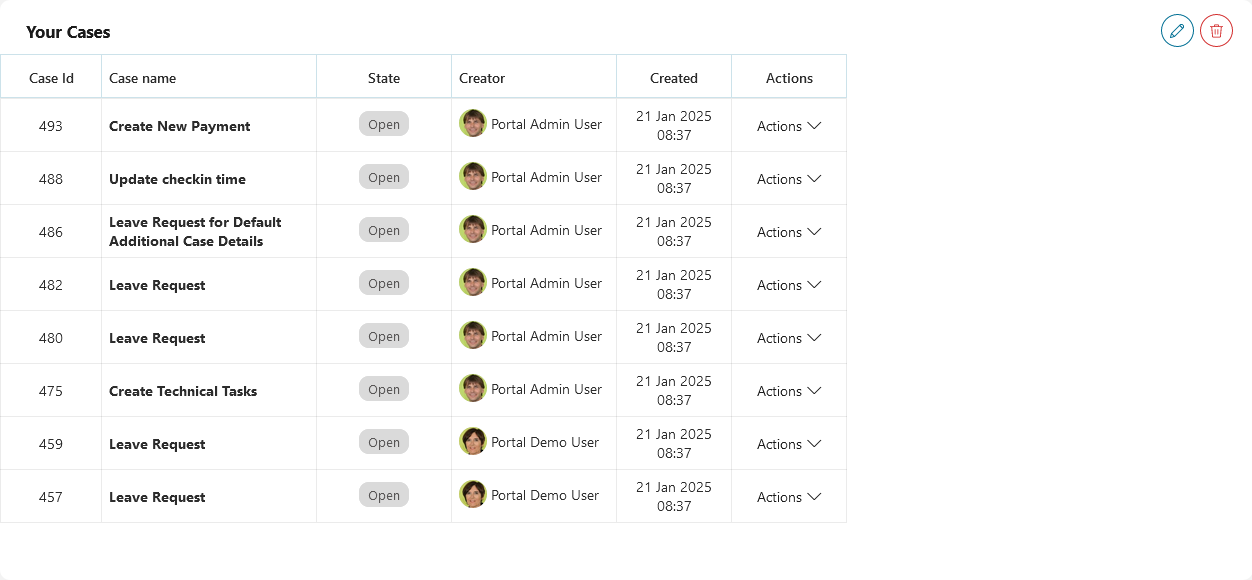Click creator avatar on case 486 row
1252x580 pixels.
(473, 230)
